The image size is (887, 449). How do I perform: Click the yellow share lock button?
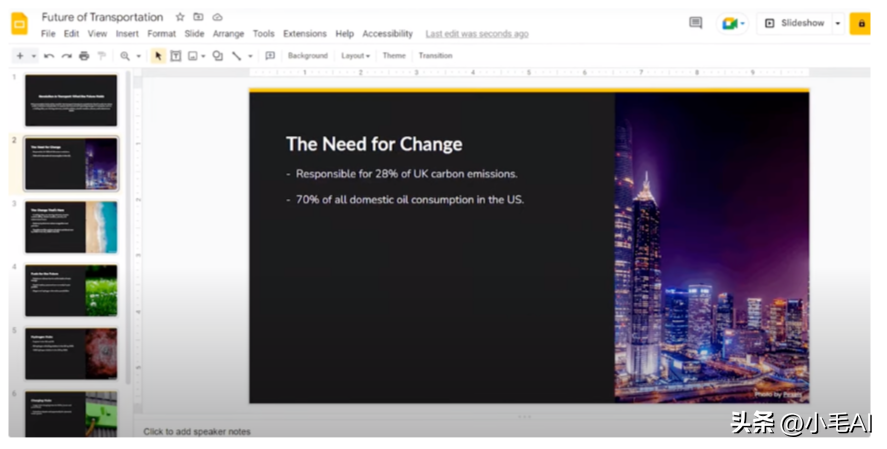860,23
